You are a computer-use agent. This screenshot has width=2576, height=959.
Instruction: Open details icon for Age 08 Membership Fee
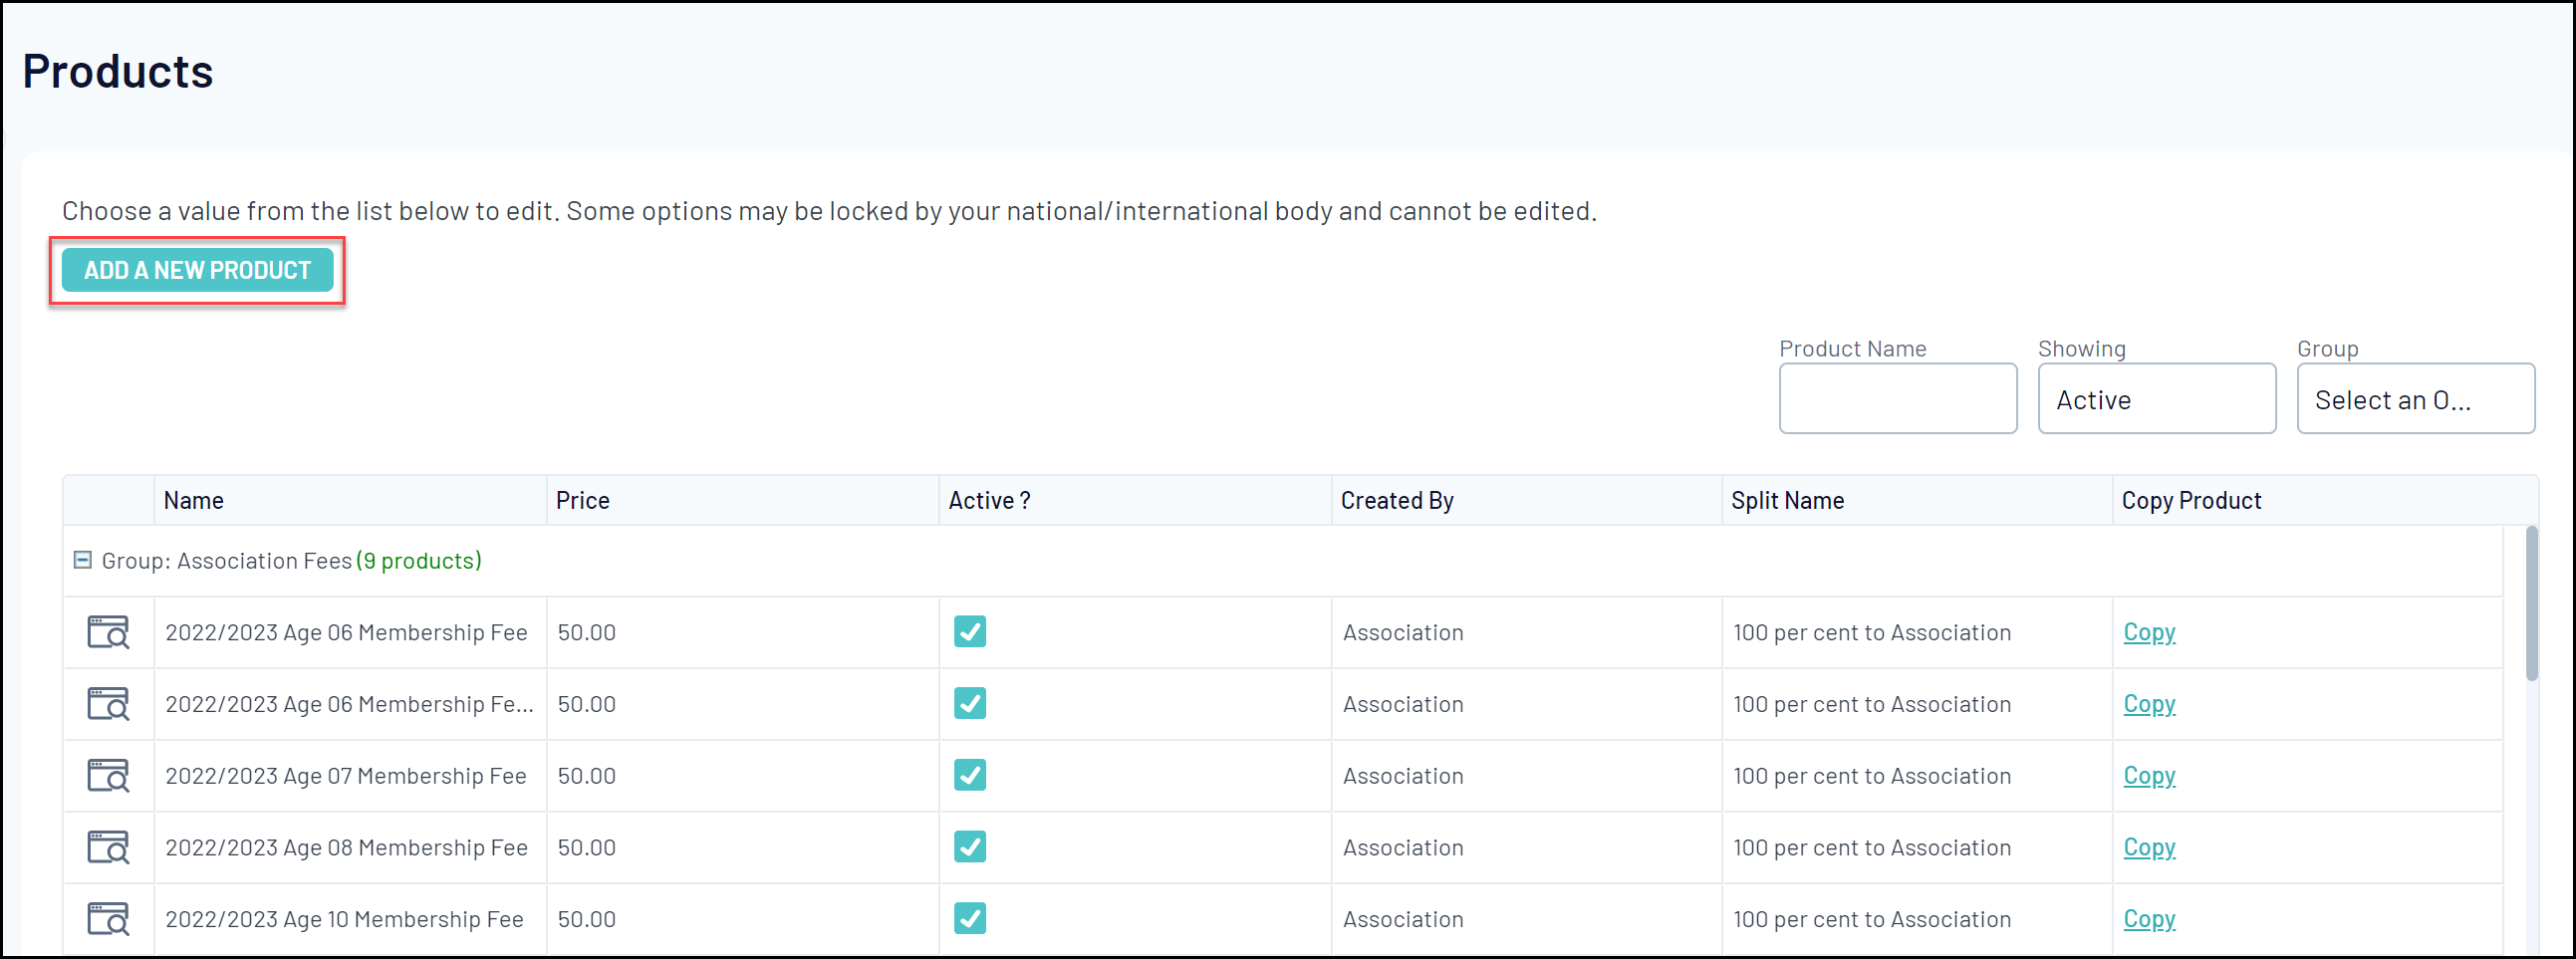(x=108, y=848)
